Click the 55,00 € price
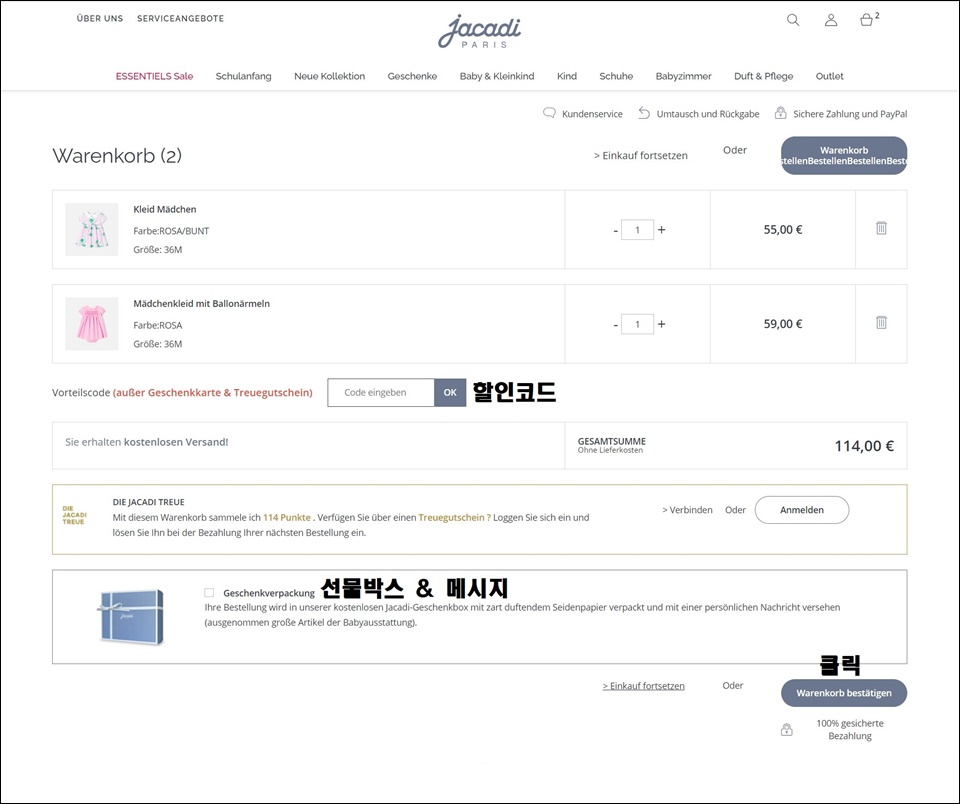Viewport: 960px width, 804px height. (x=782, y=230)
